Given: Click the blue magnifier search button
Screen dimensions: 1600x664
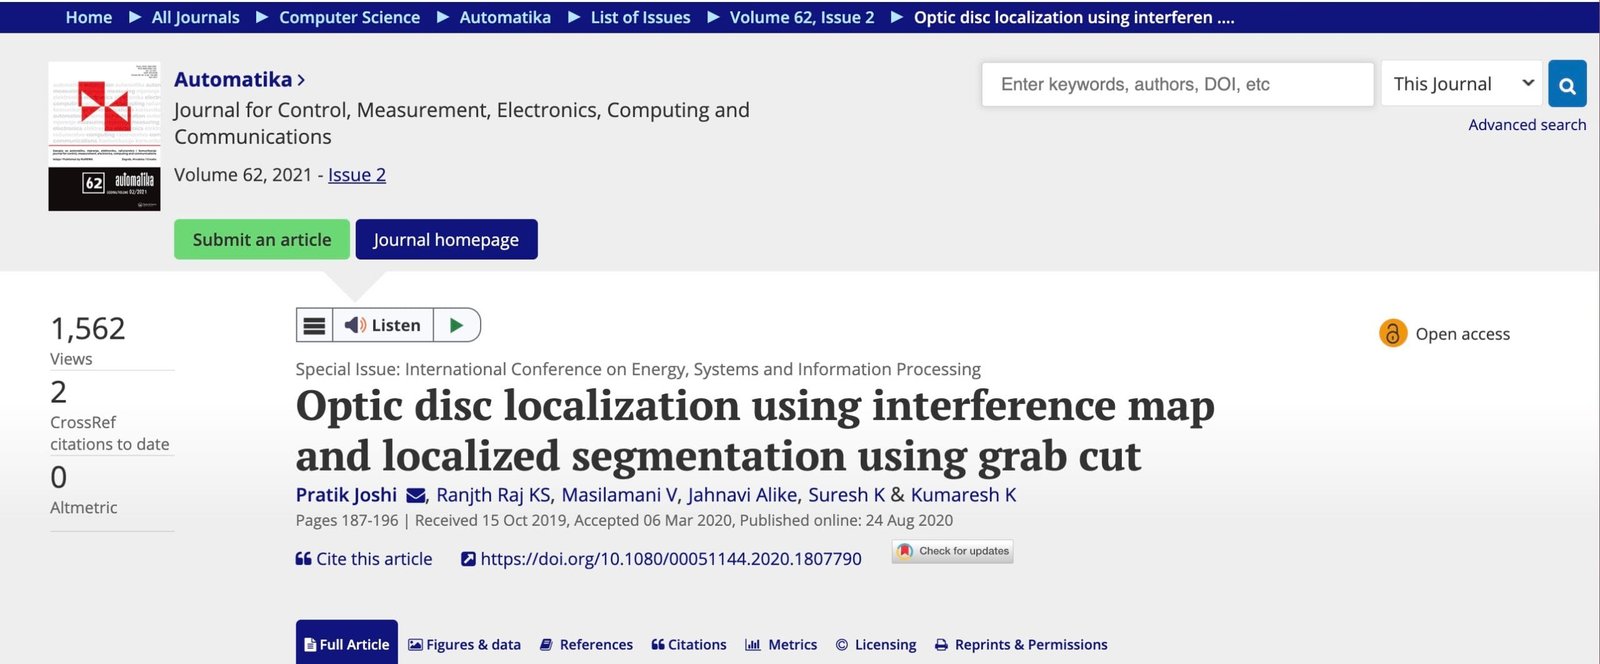Looking at the screenshot, I should click(1567, 85).
